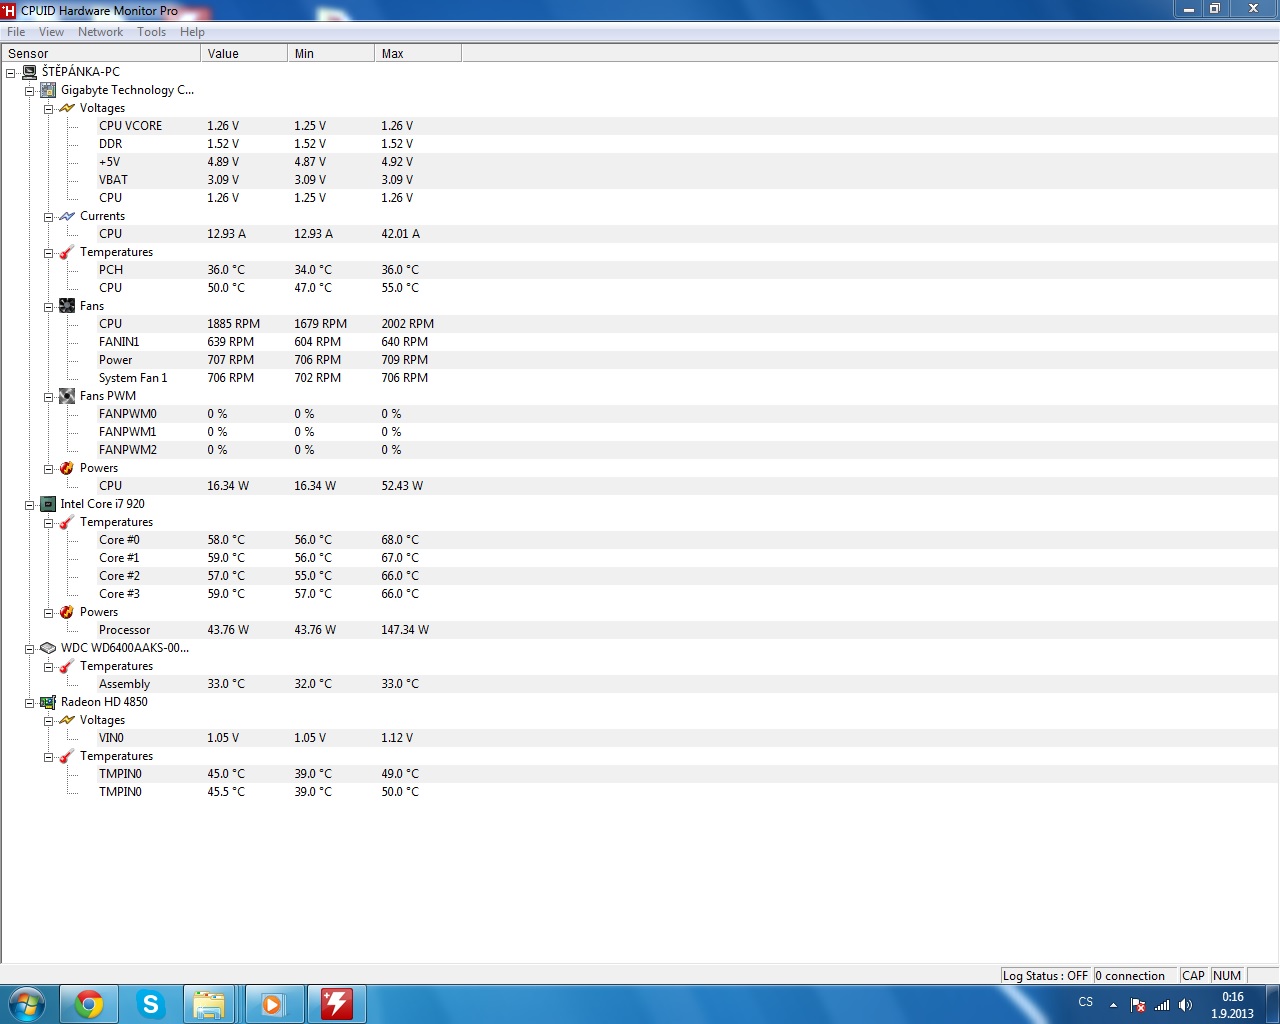1280x1024 pixels.
Task: Select the Processor power row
Action: tap(640, 630)
